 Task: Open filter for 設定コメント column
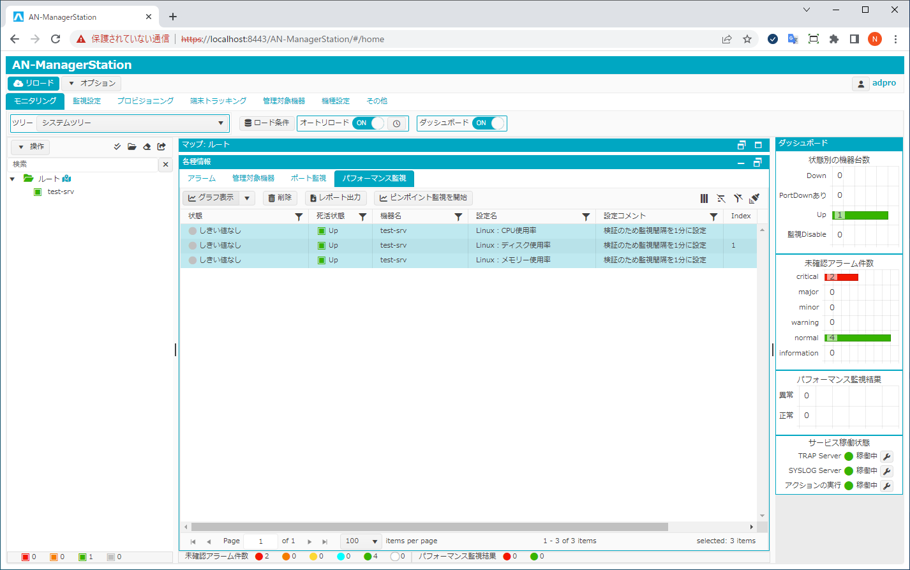click(x=714, y=217)
